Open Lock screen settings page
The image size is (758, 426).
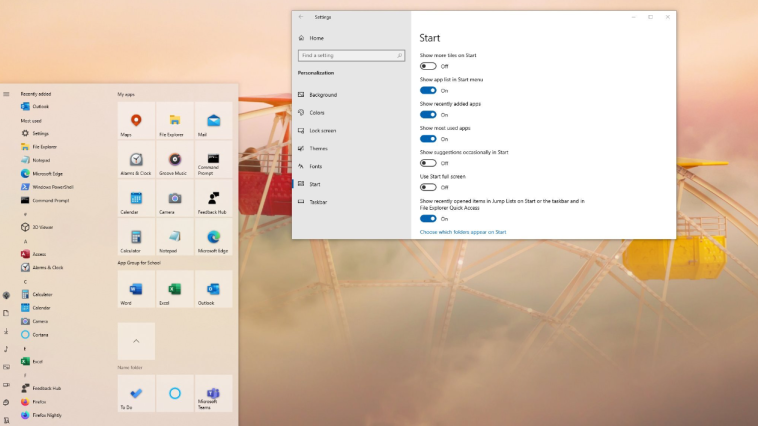(322, 130)
